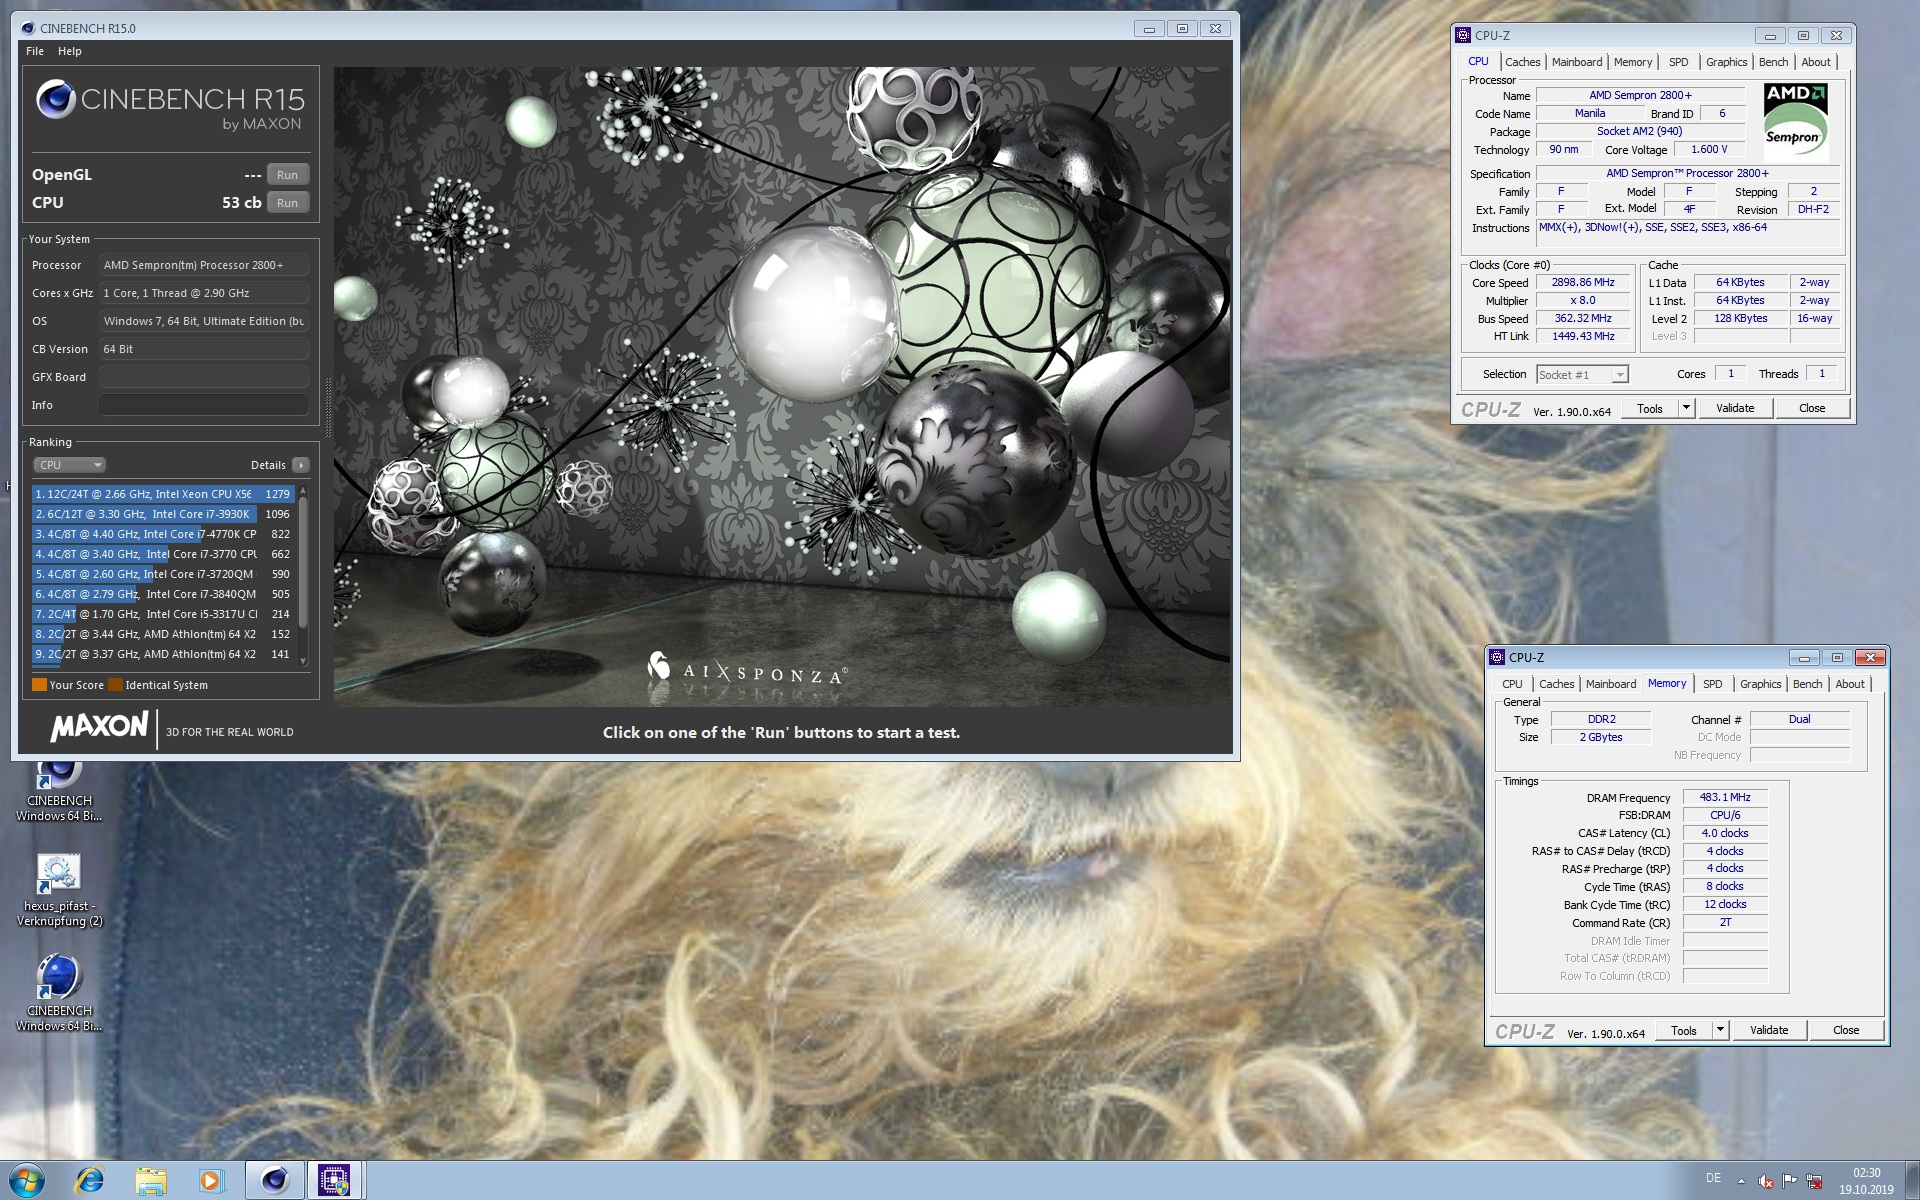The width and height of the screenshot is (1920, 1200).
Task: Switch to Mainboard tab in lower CPU-Z
Action: tap(1611, 684)
